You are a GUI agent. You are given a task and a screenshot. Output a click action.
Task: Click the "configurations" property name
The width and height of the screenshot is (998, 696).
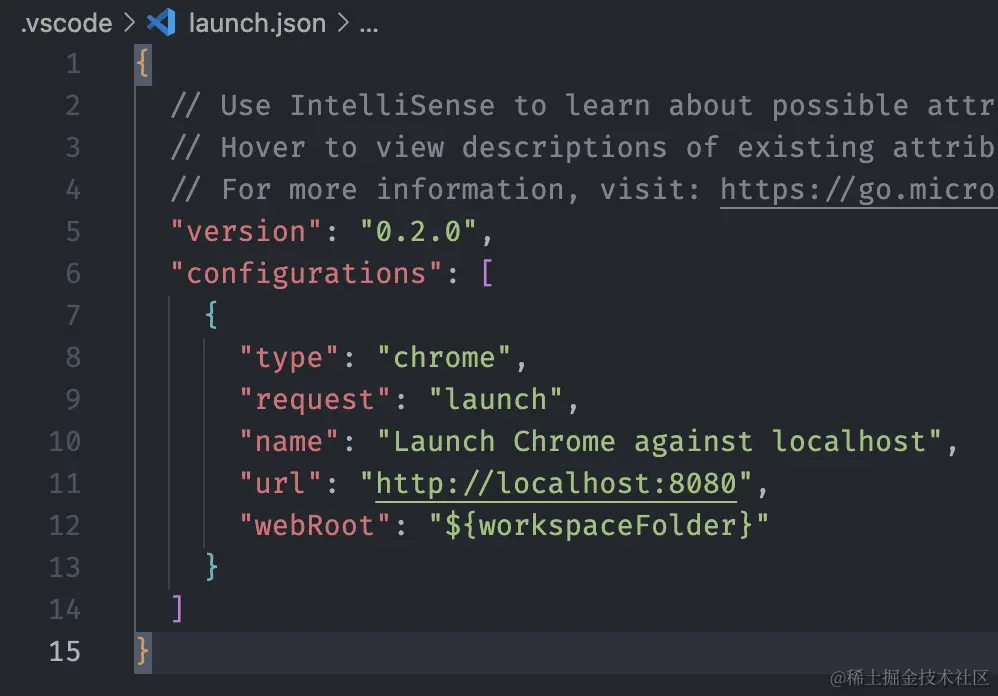point(306,274)
